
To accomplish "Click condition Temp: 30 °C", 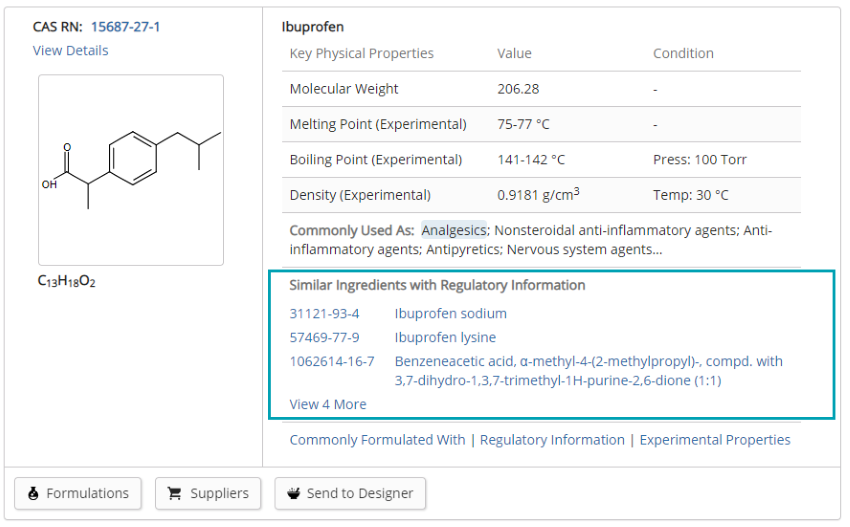I will pos(691,195).
